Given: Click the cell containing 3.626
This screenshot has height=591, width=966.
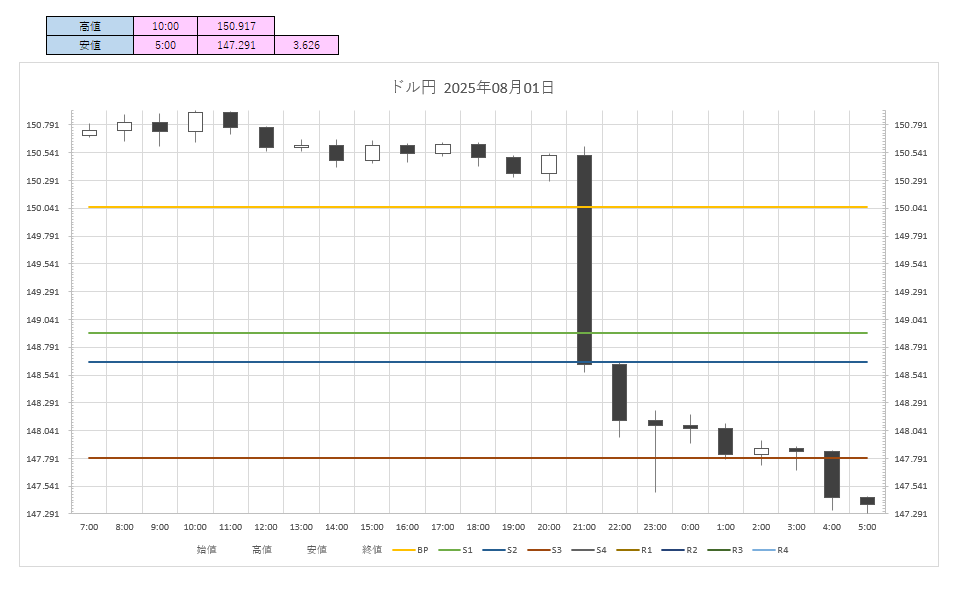Looking at the screenshot, I should 306,45.
